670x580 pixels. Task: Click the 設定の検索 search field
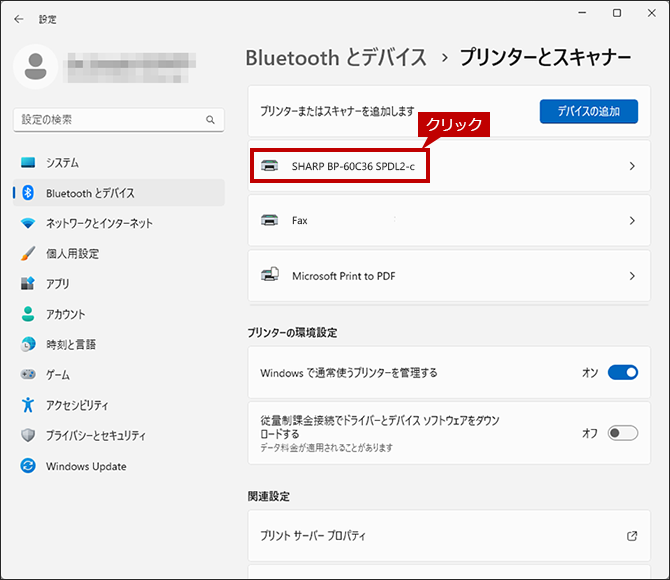click(x=119, y=120)
